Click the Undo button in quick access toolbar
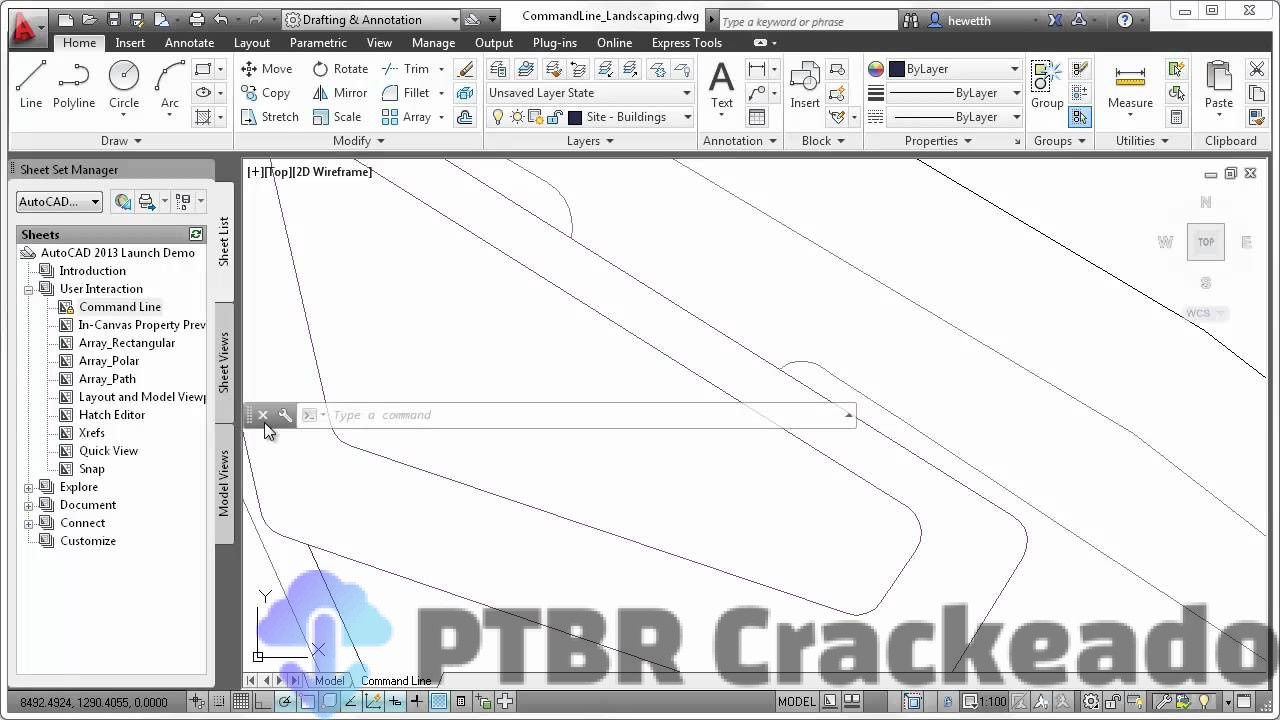This screenshot has width=1280, height=720. point(221,19)
